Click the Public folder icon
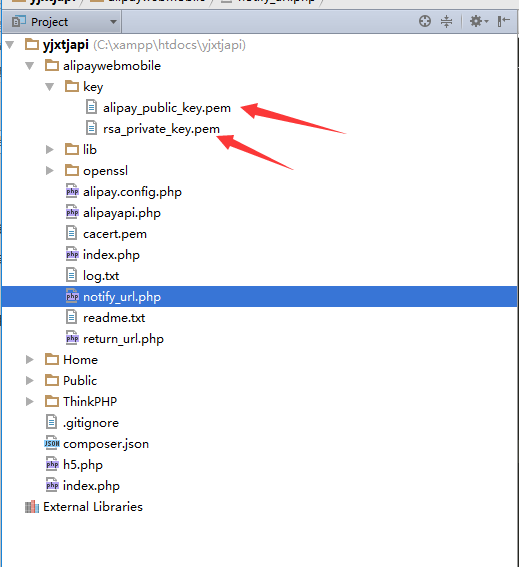The width and height of the screenshot is (519, 567). click(x=52, y=380)
